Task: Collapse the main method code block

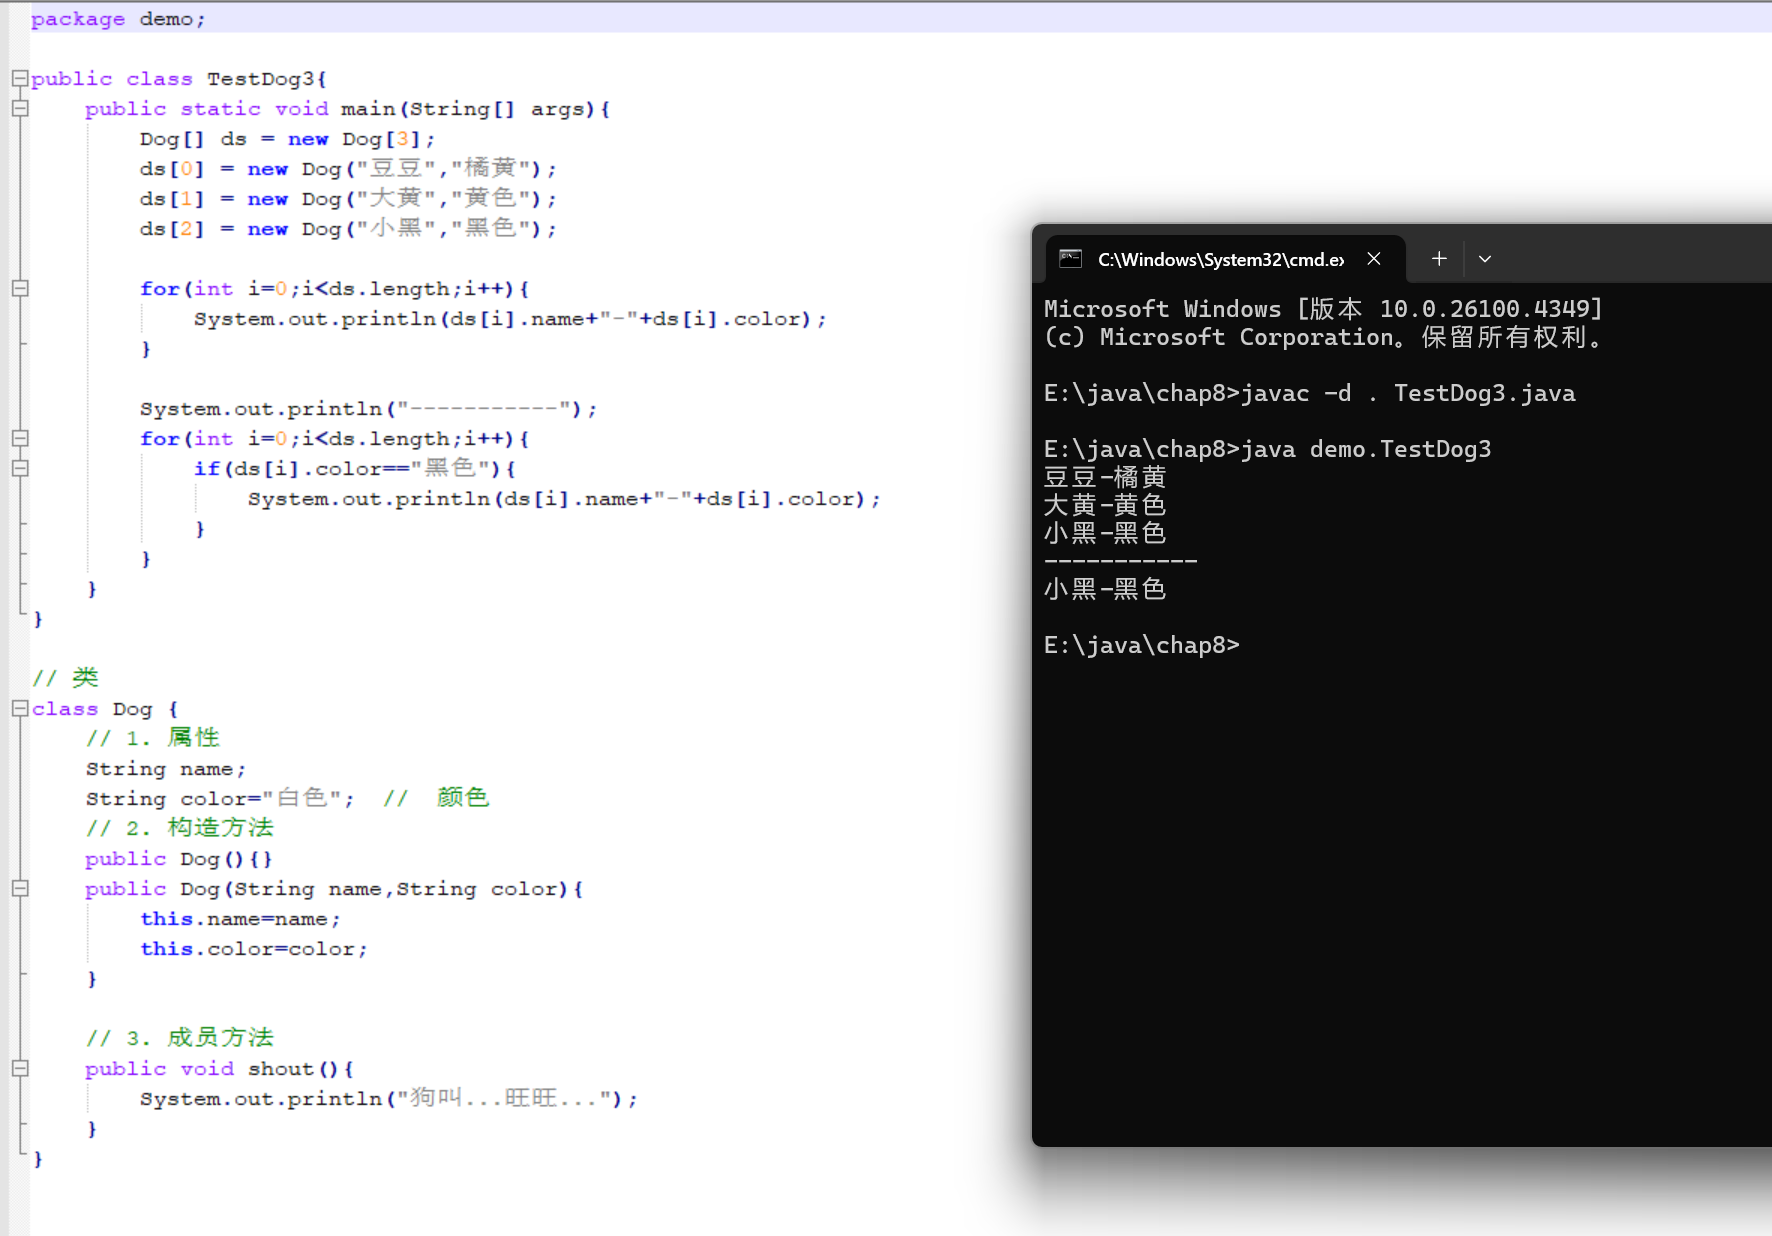Action: [x=18, y=109]
